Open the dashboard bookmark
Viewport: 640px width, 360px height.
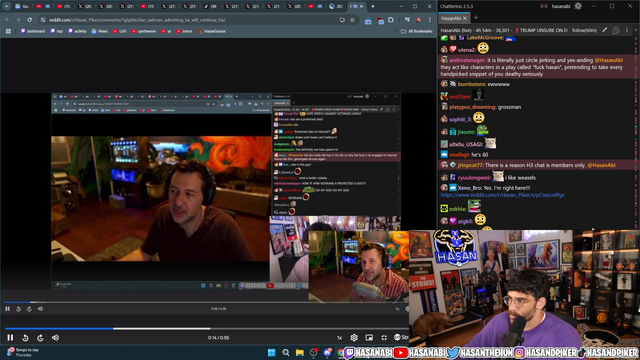[x=33, y=31]
